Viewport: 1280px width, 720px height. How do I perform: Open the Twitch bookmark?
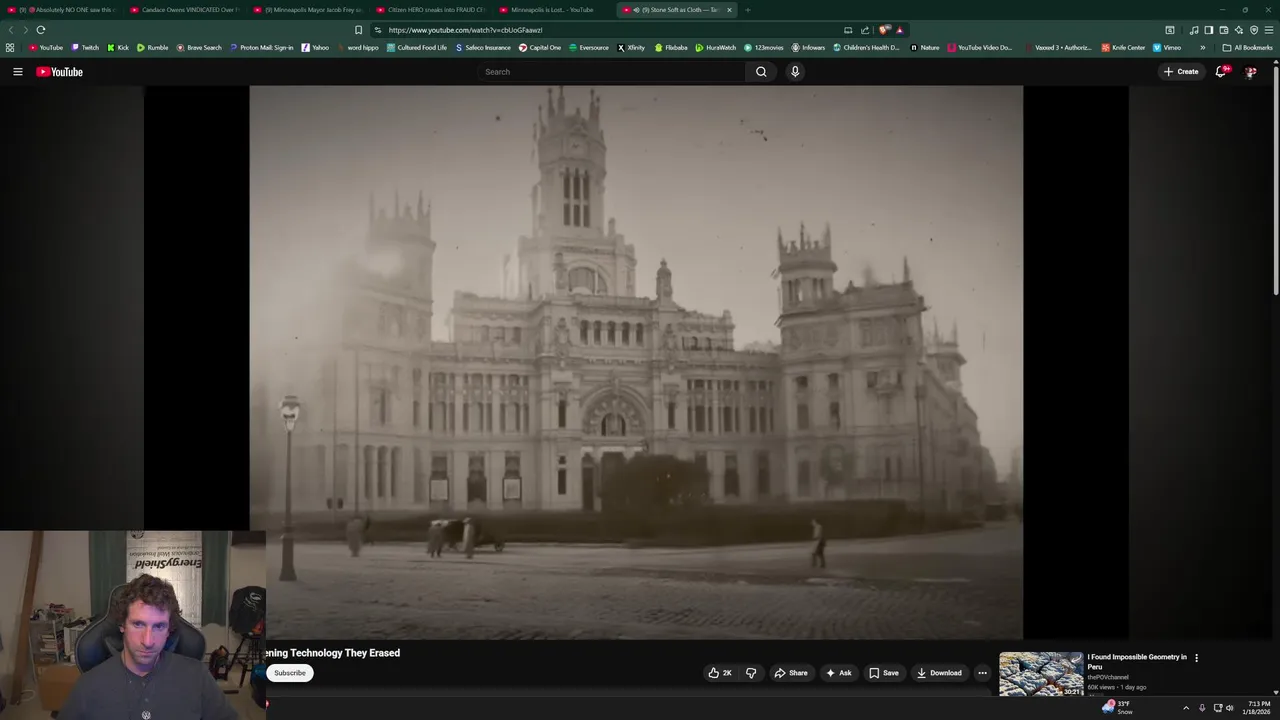85,47
